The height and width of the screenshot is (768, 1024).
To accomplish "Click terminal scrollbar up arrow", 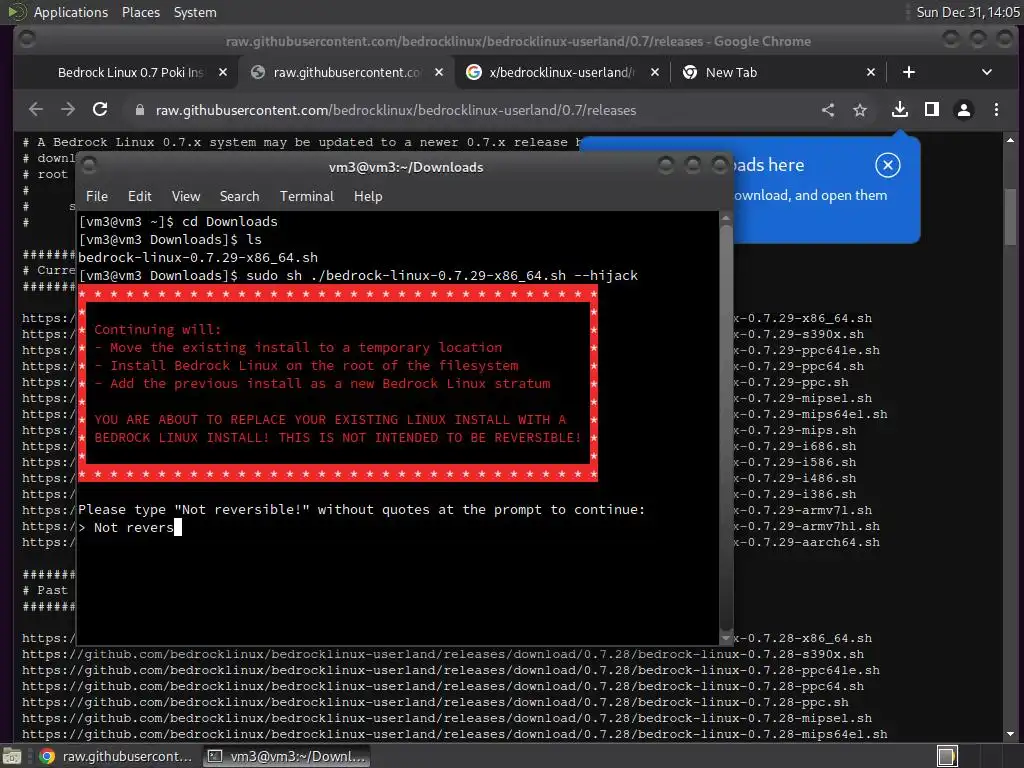I will click(726, 218).
